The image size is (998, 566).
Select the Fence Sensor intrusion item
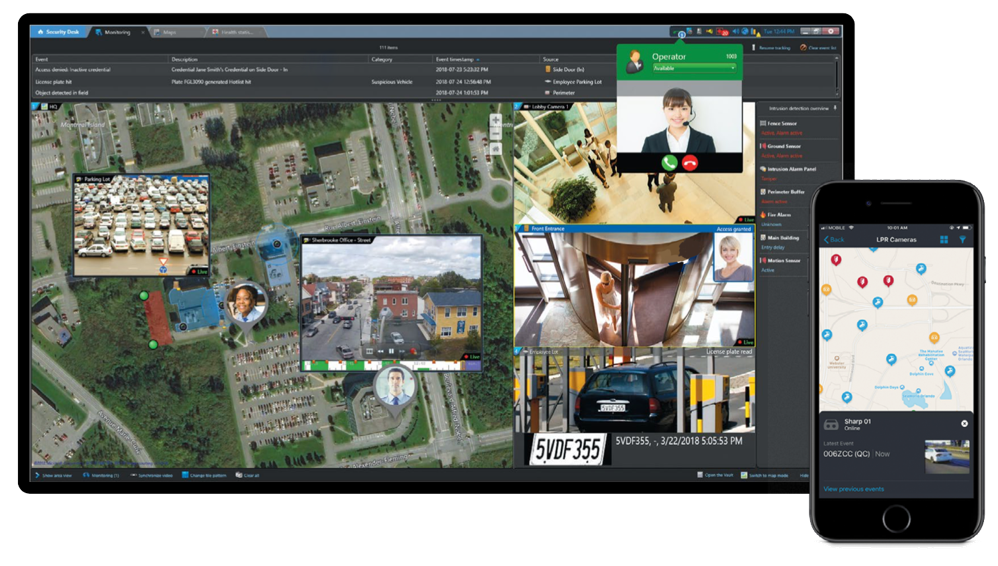point(782,127)
